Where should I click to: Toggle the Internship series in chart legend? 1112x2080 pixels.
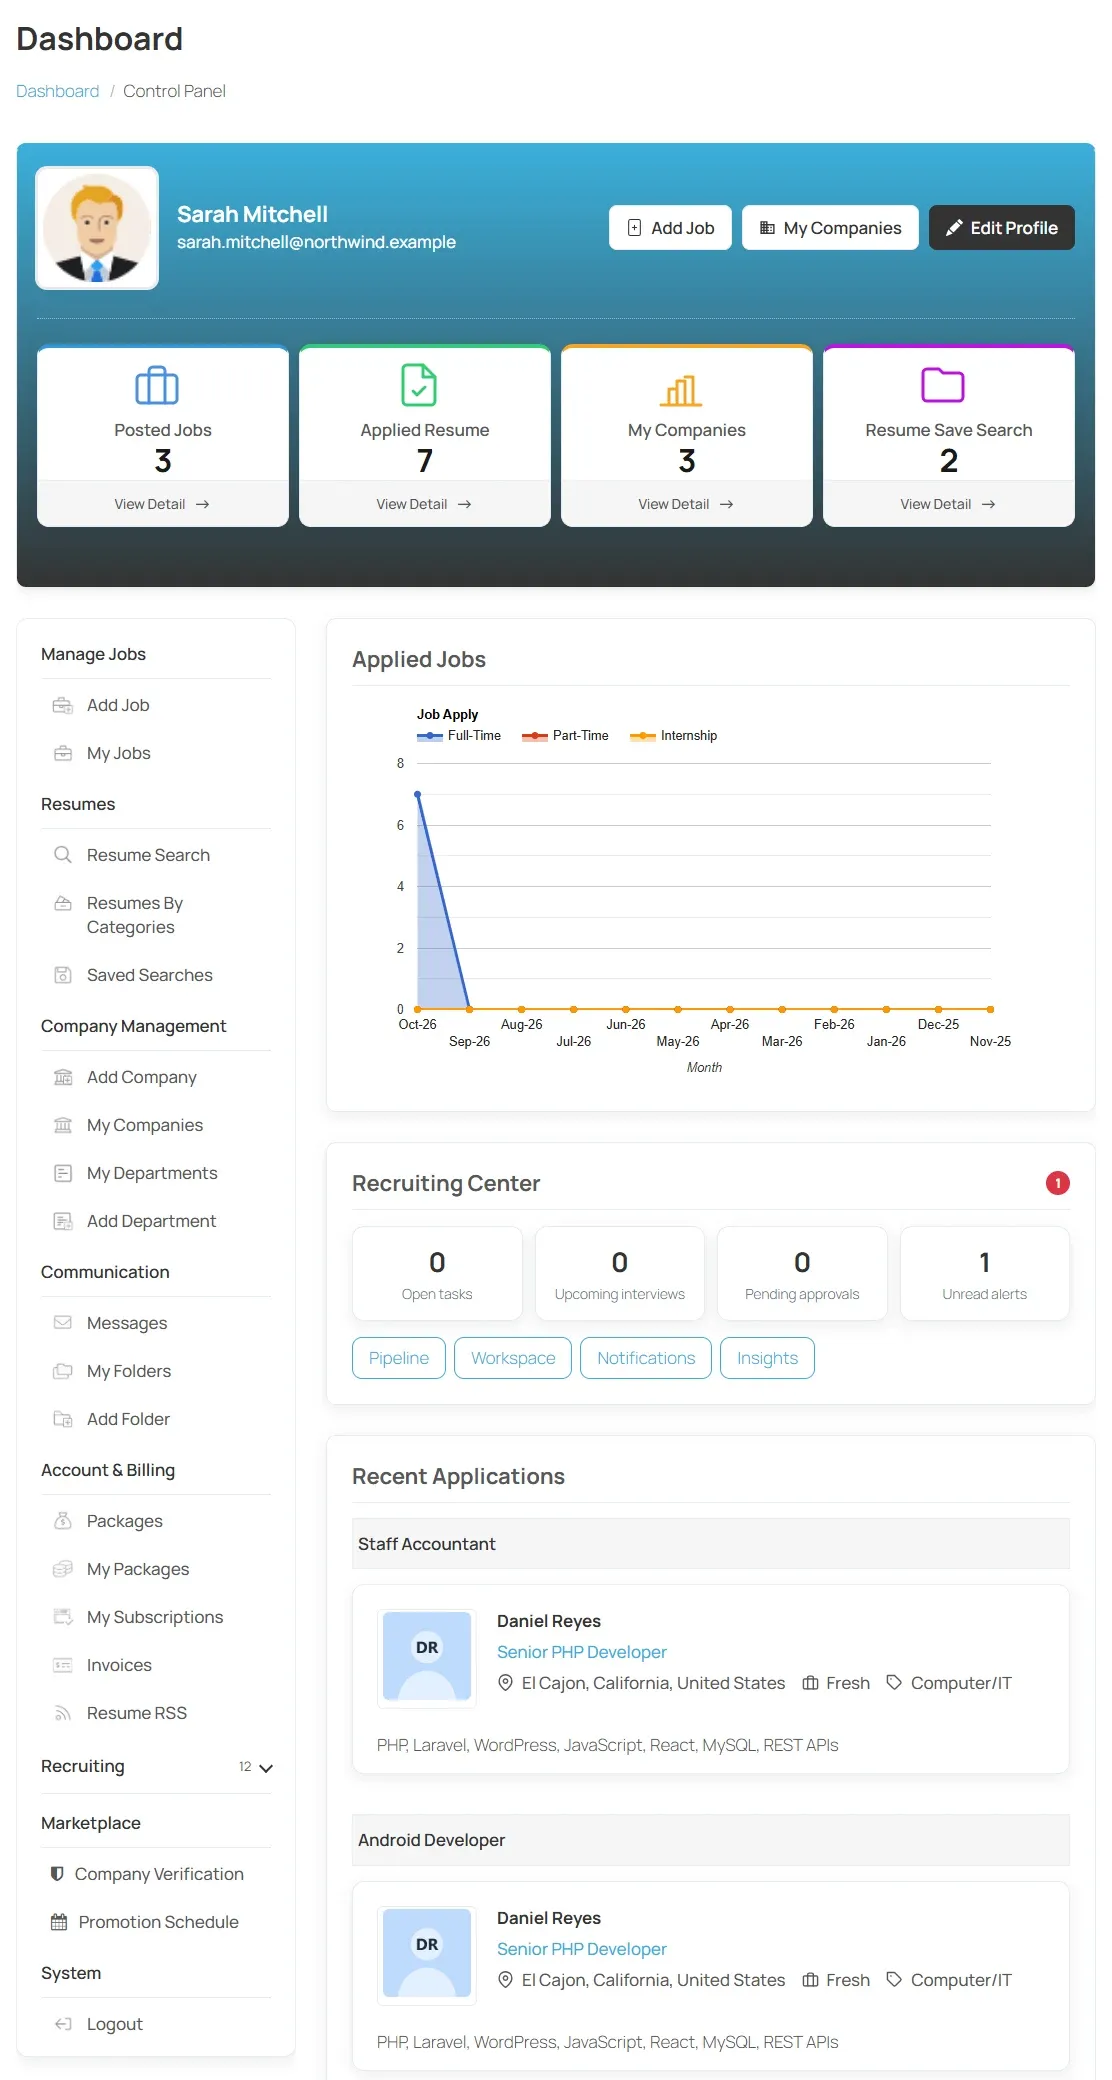pyautogui.click(x=673, y=735)
